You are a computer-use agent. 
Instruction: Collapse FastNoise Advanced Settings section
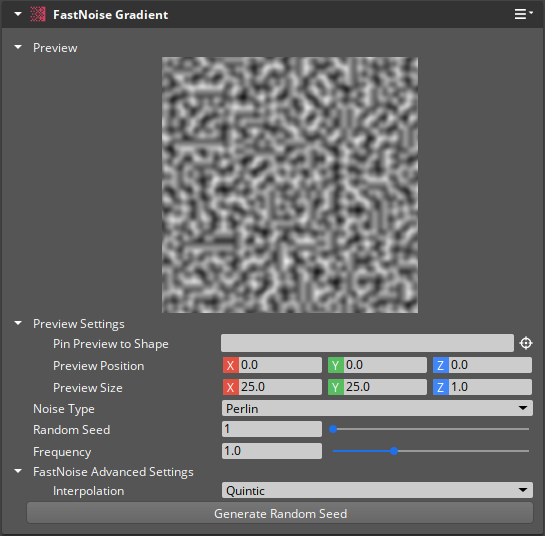18,471
